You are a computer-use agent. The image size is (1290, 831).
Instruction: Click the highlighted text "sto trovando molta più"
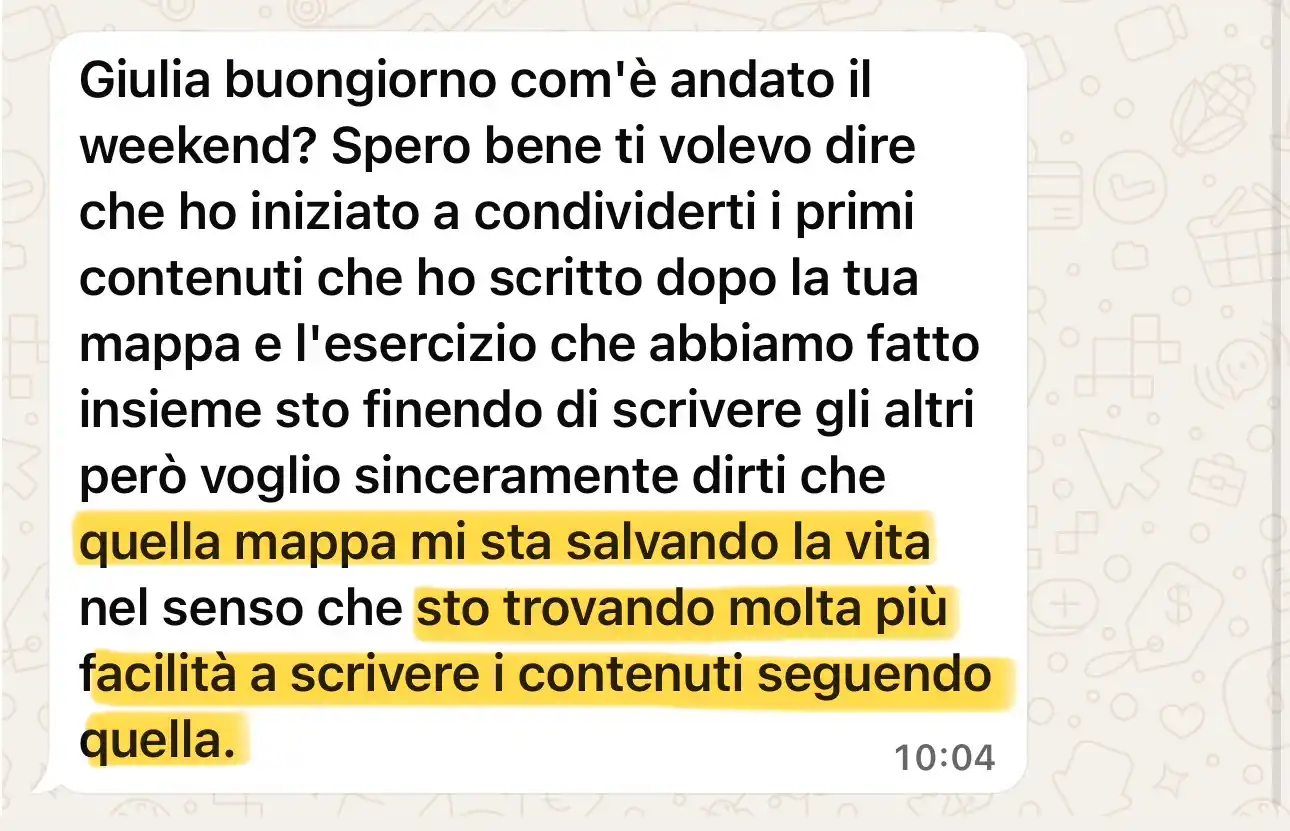point(682,610)
